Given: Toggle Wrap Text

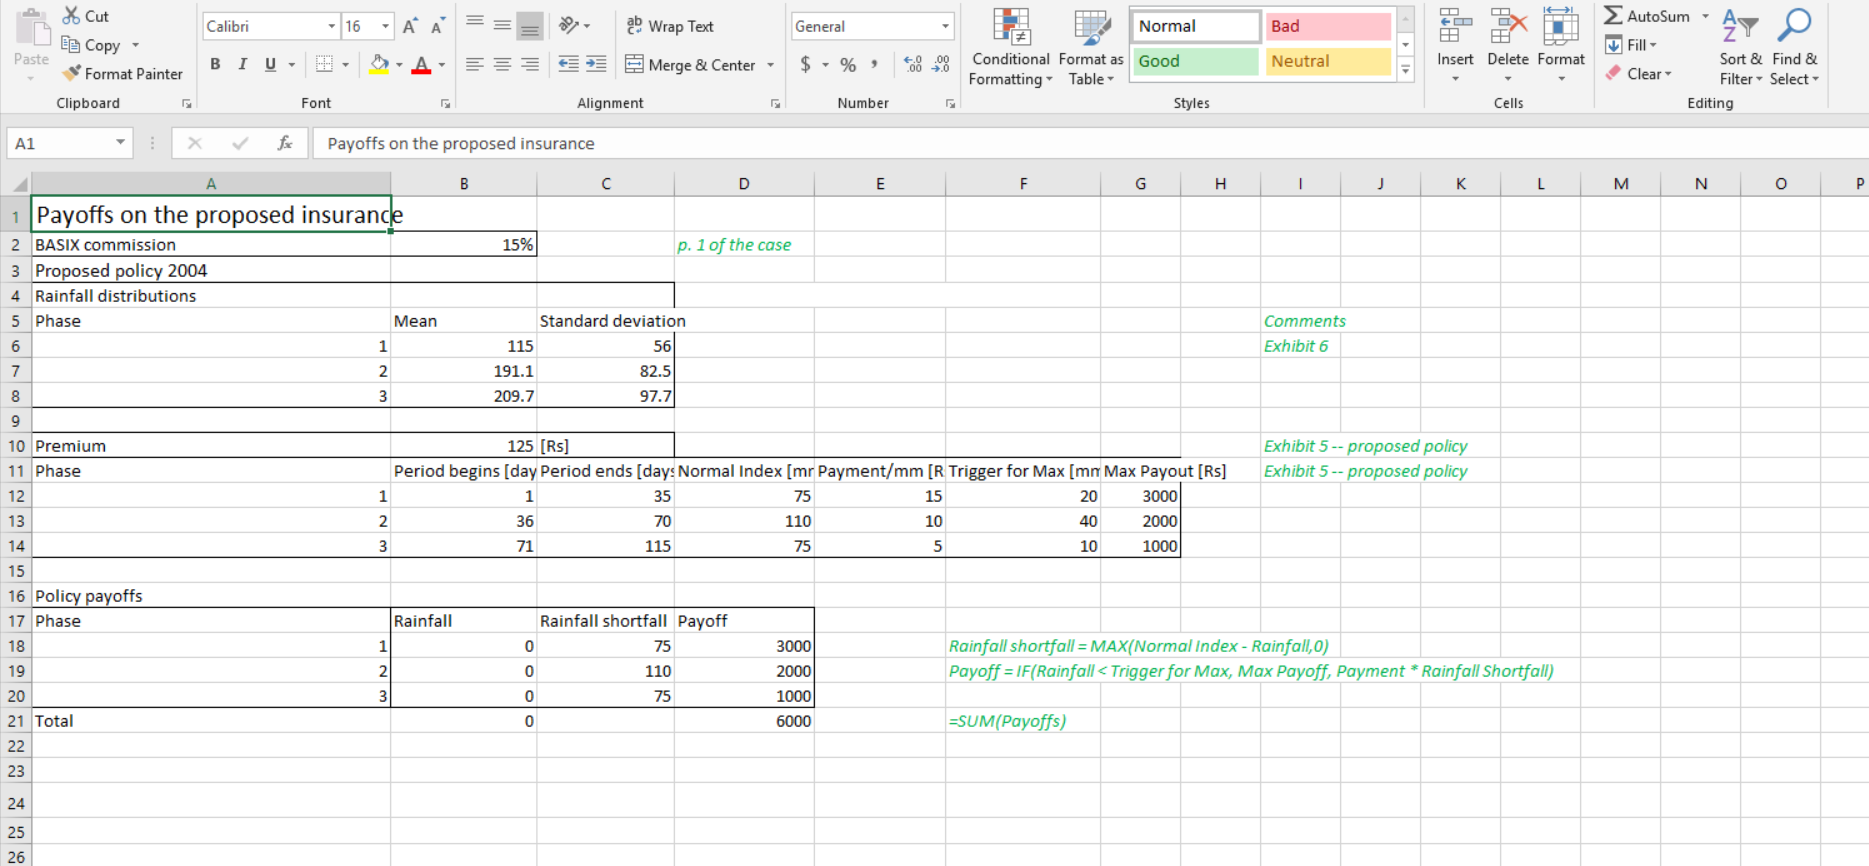Looking at the screenshot, I should 670,26.
